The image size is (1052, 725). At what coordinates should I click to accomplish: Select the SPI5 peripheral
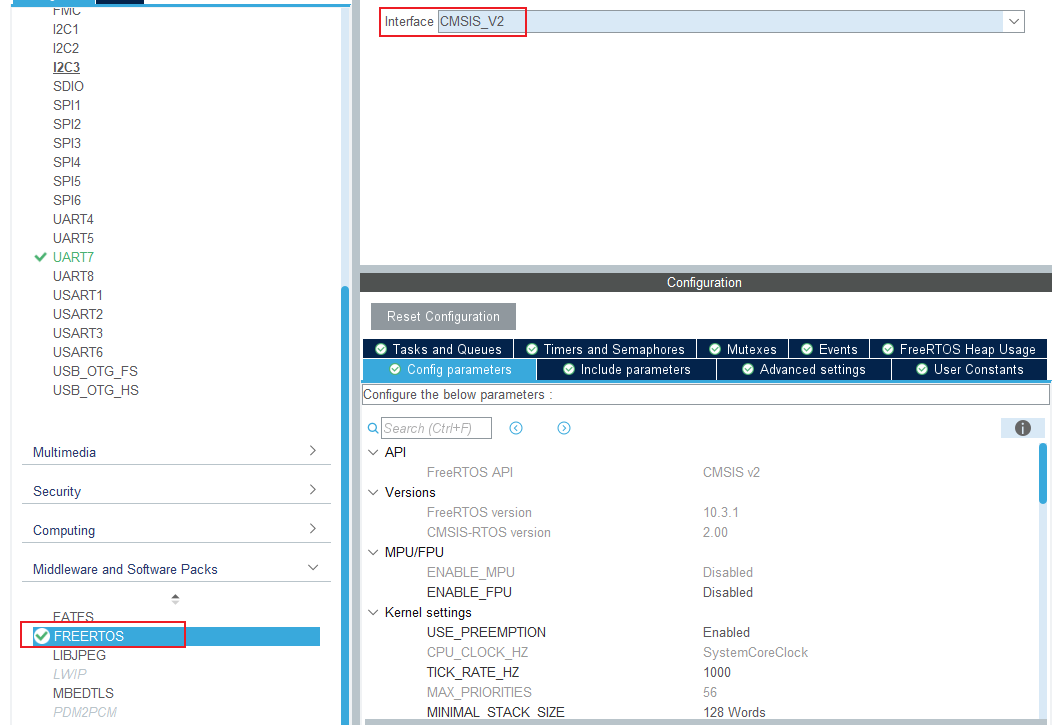pyautogui.click(x=67, y=181)
